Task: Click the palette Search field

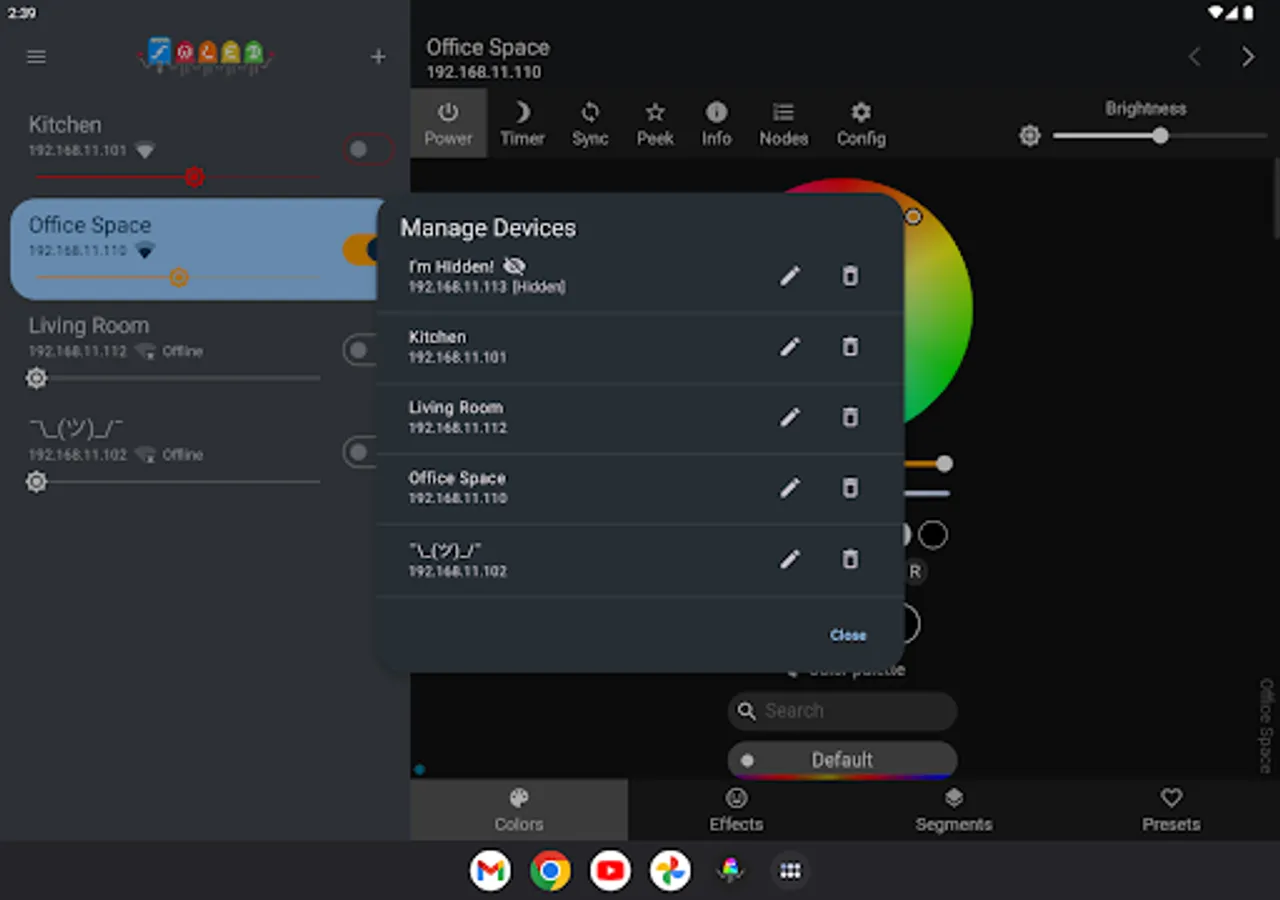Action: [842, 711]
